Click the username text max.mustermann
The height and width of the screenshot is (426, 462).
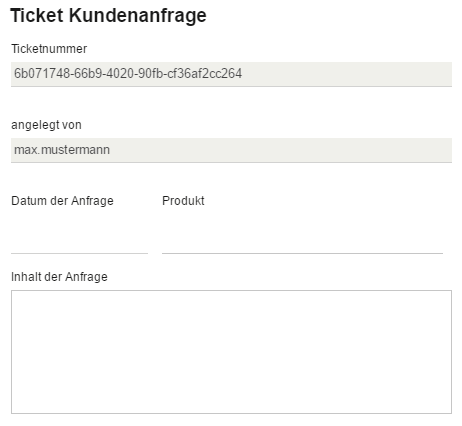tap(62, 150)
